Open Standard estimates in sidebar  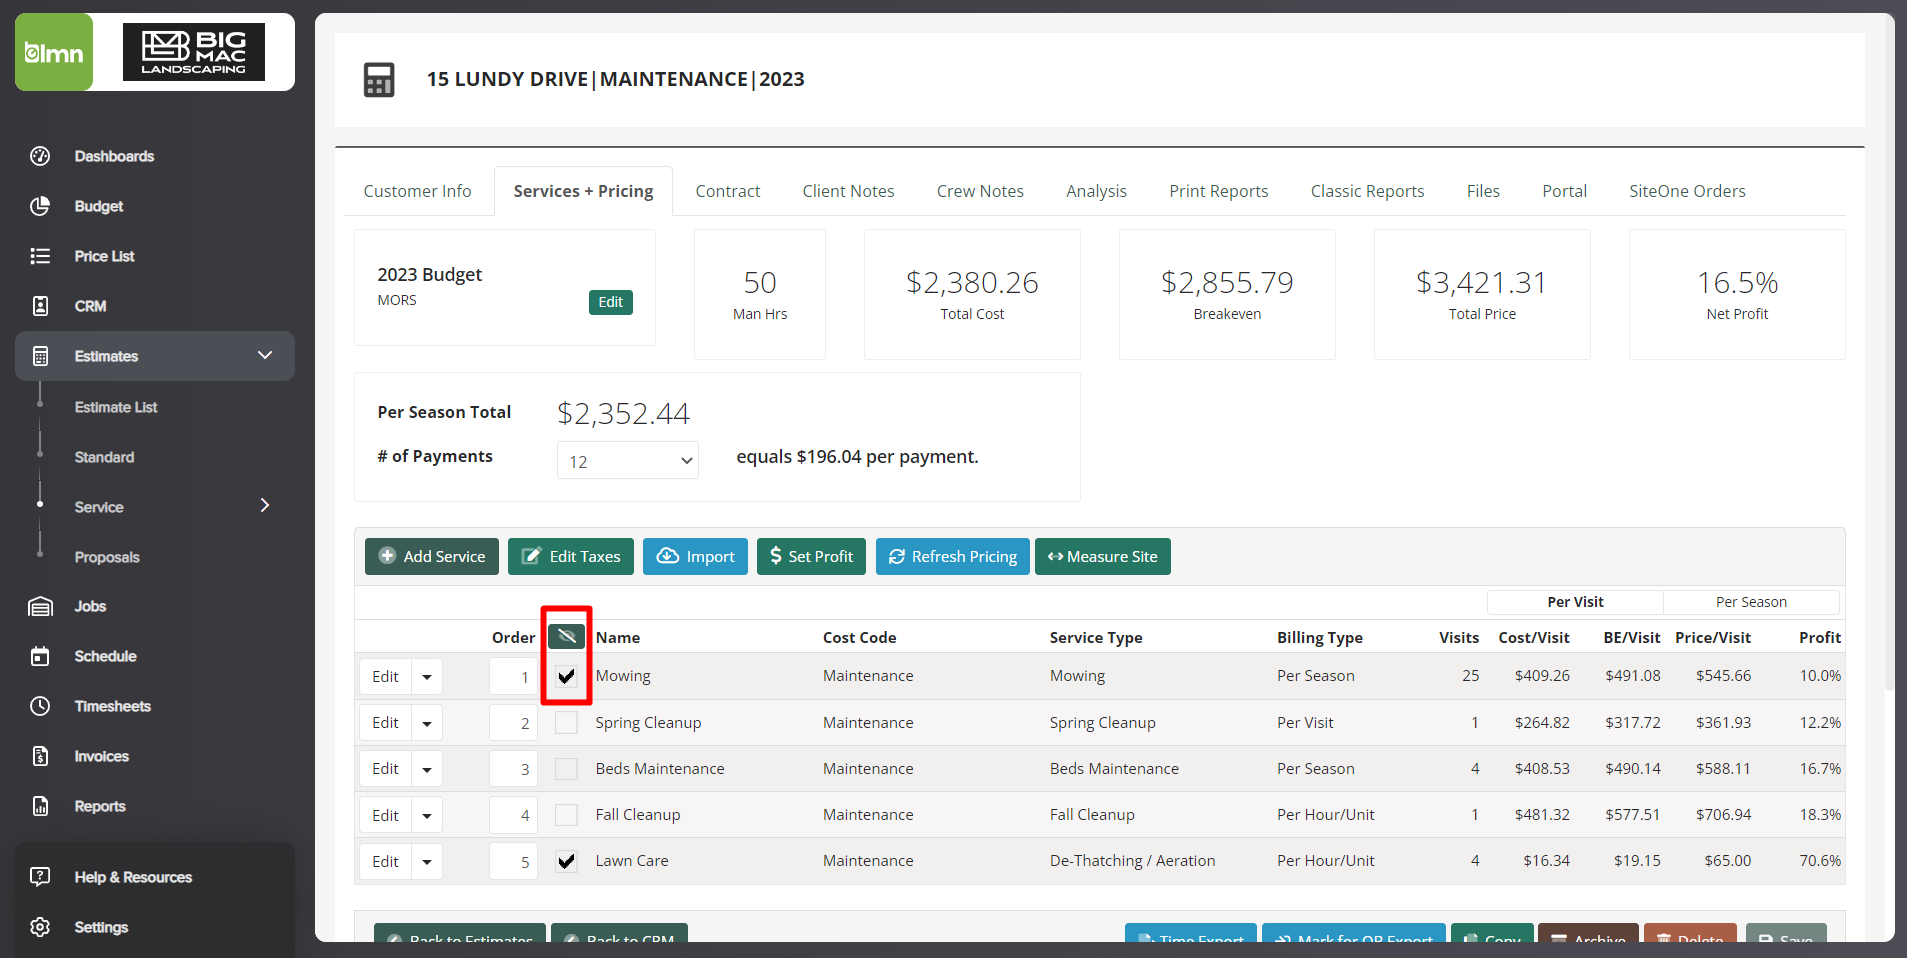pyautogui.click(x=104, y=457)
